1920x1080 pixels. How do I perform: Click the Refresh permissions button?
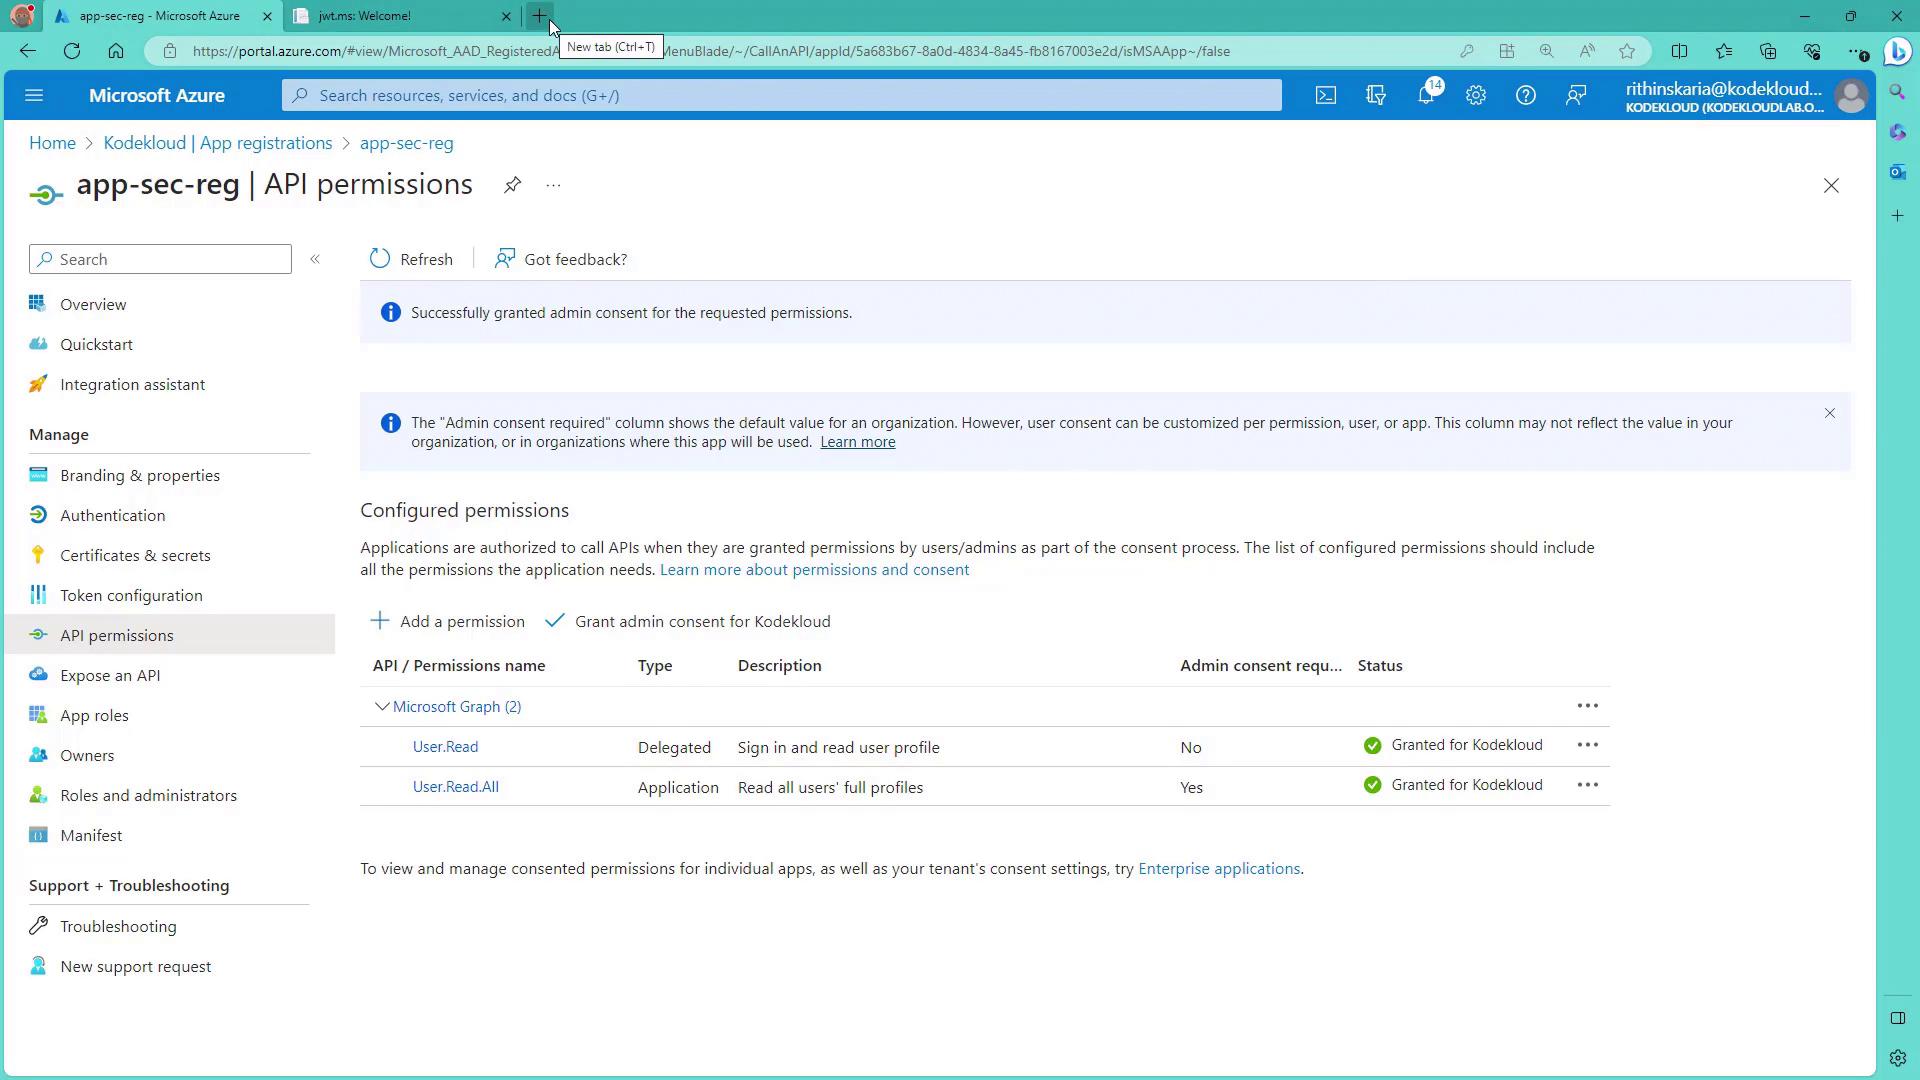pos(411,259)
